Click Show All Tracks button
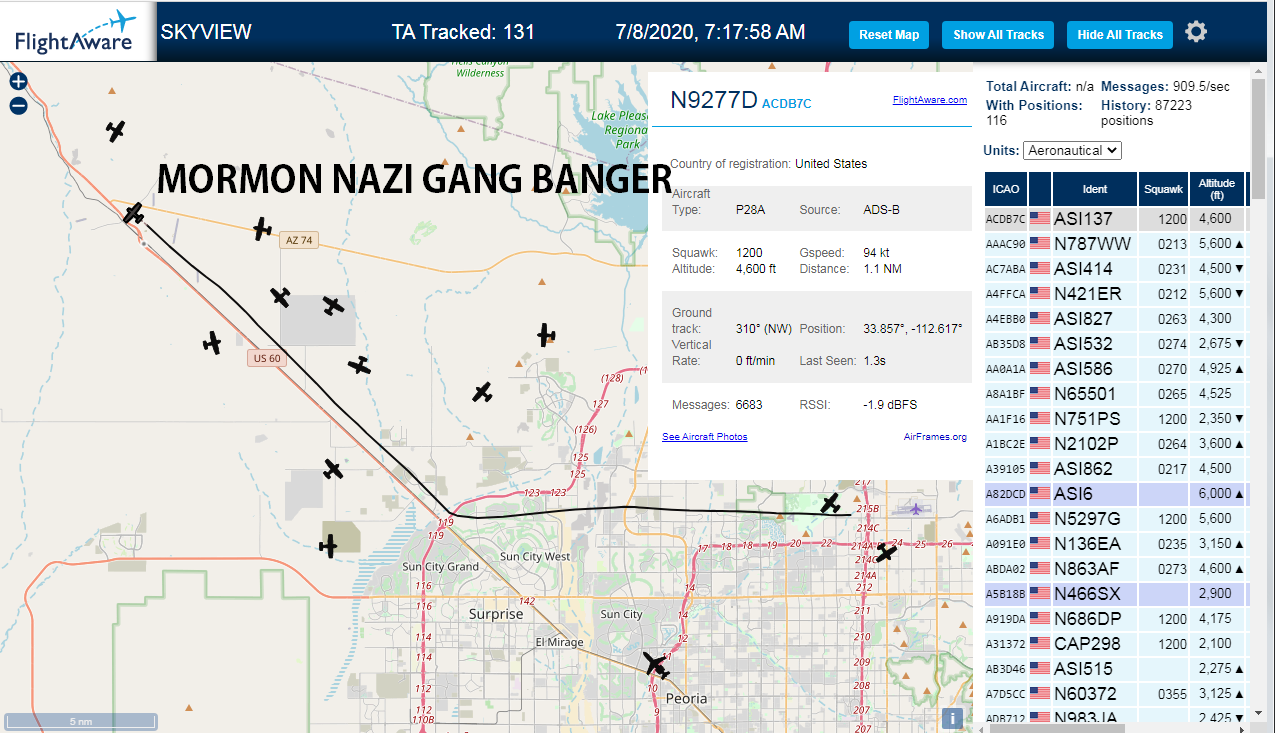This screenshot has height=733, width=1275. point(998,34)
